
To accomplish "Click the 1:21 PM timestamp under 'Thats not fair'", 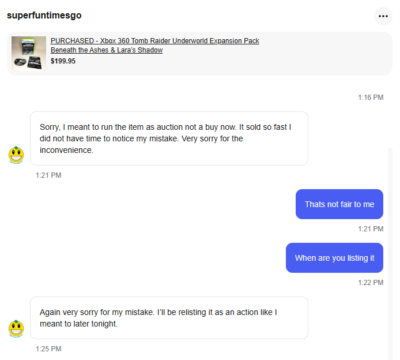I will (371, 229).
